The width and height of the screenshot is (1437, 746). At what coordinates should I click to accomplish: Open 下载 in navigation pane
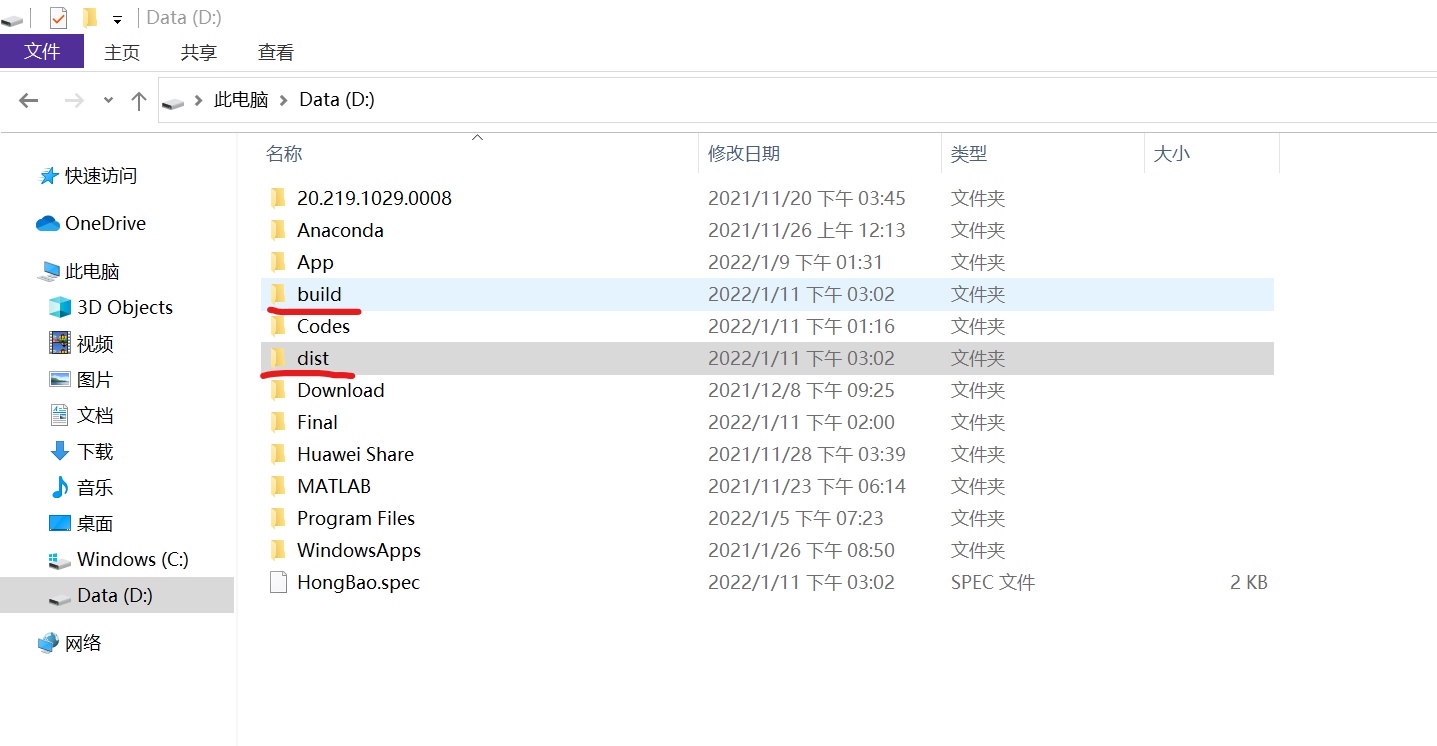95,452
